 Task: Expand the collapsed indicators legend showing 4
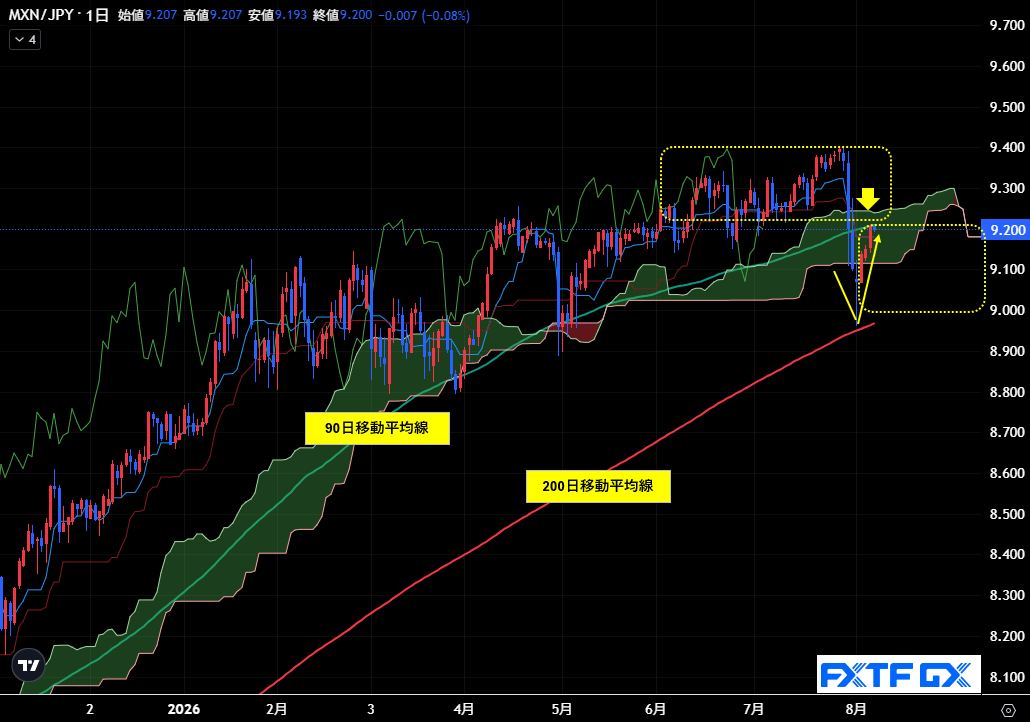pos(25,39)
